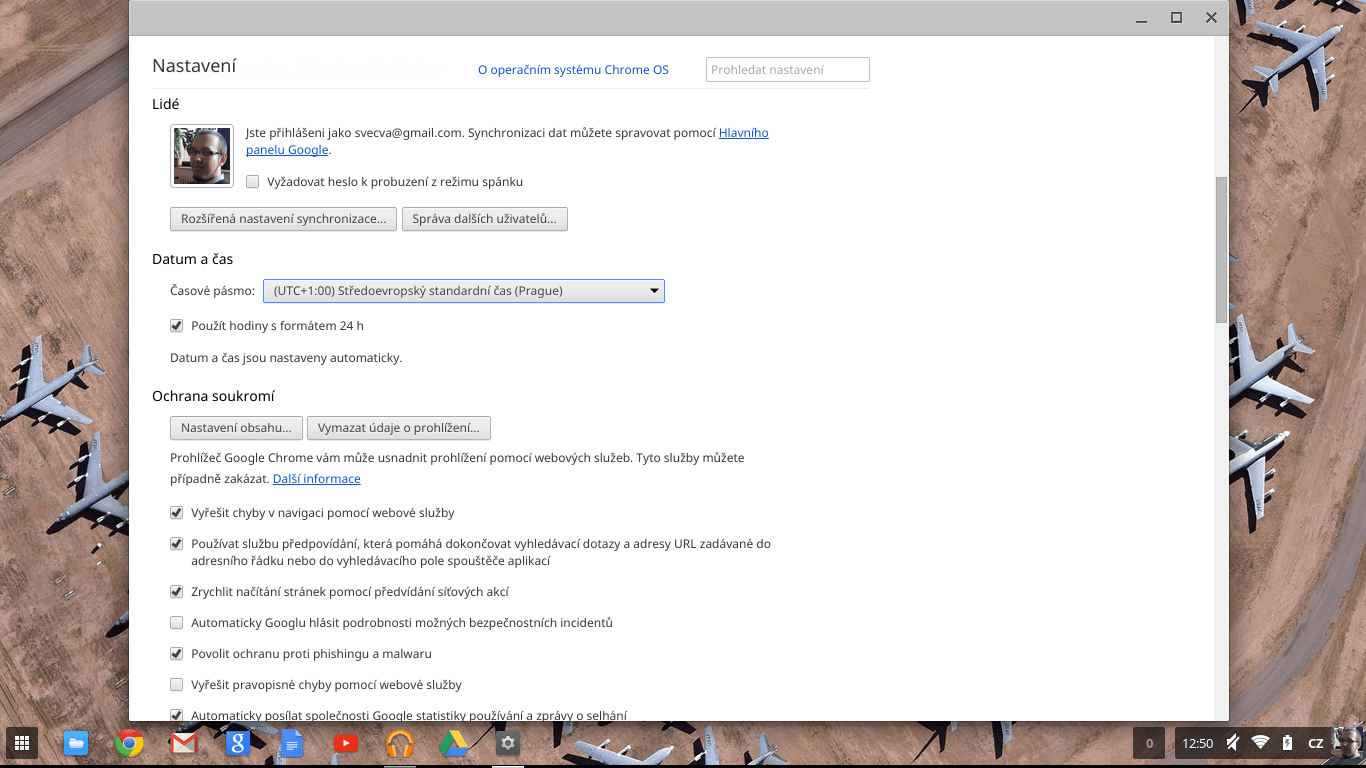The height and width of the screenshot is (768, 1366).
Task: Click Rozšířená nastavení synchronizace button
Action: [283, 219]
